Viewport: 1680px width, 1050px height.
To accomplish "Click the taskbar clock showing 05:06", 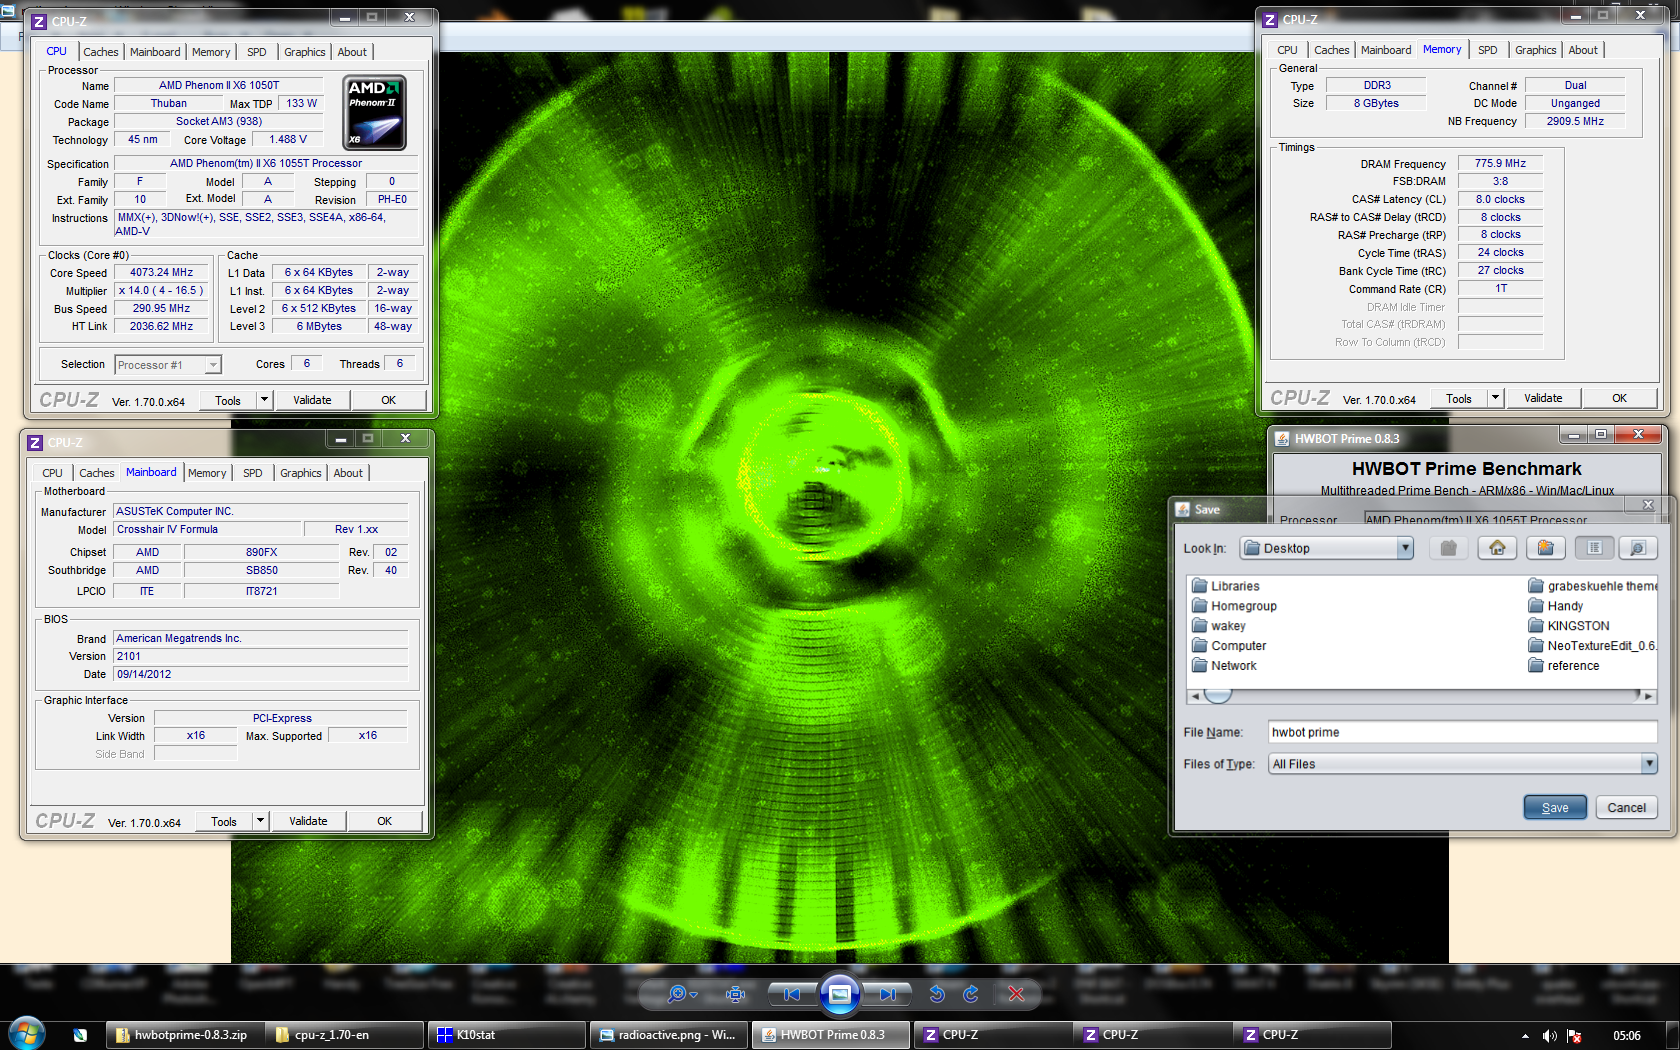I will pyautogui.click(x=1626, y=1036).
